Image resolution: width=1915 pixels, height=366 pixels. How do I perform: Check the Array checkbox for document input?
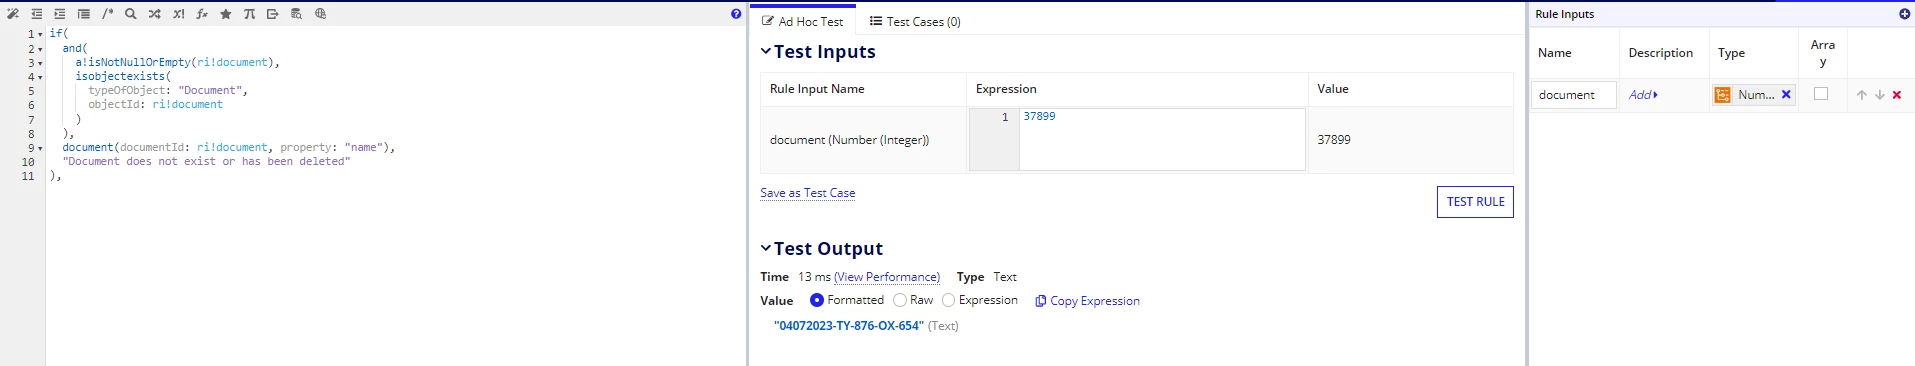[1821, 94]
